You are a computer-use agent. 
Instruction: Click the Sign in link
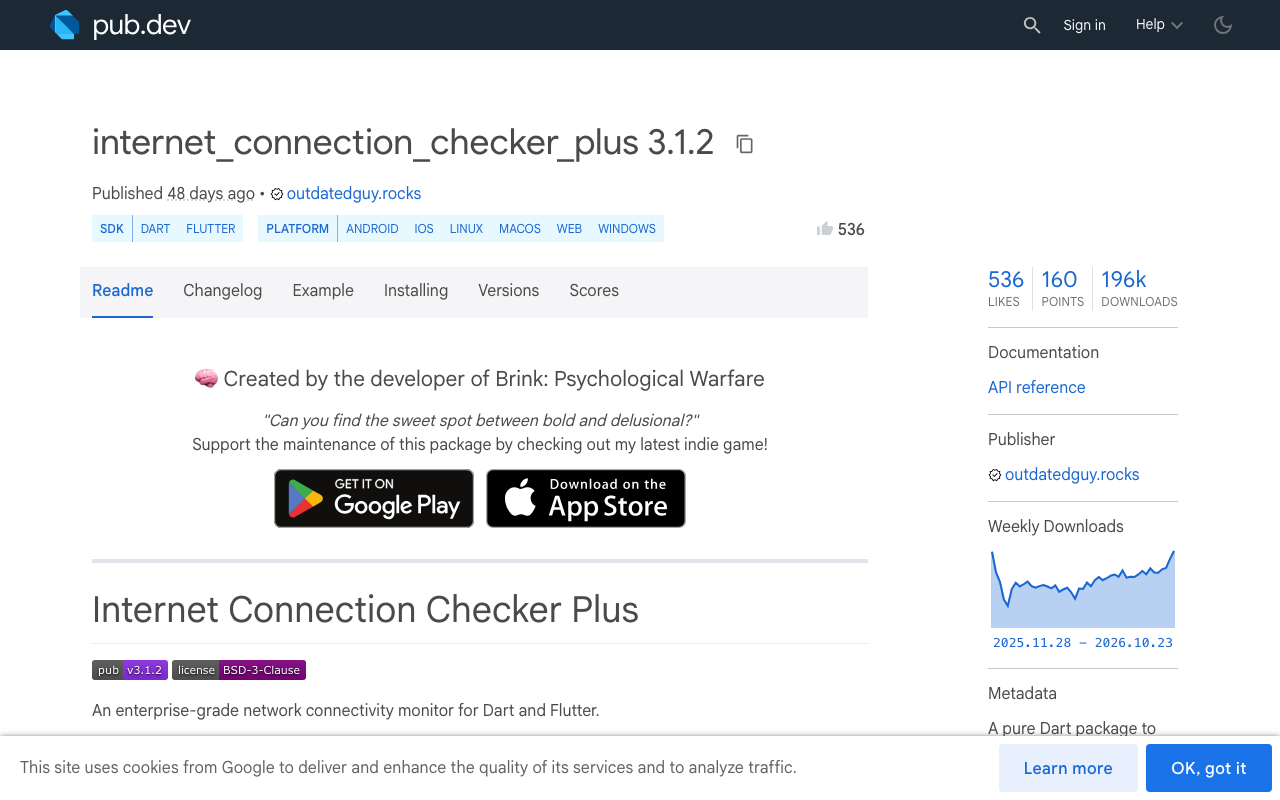(x=1084, y=25)
